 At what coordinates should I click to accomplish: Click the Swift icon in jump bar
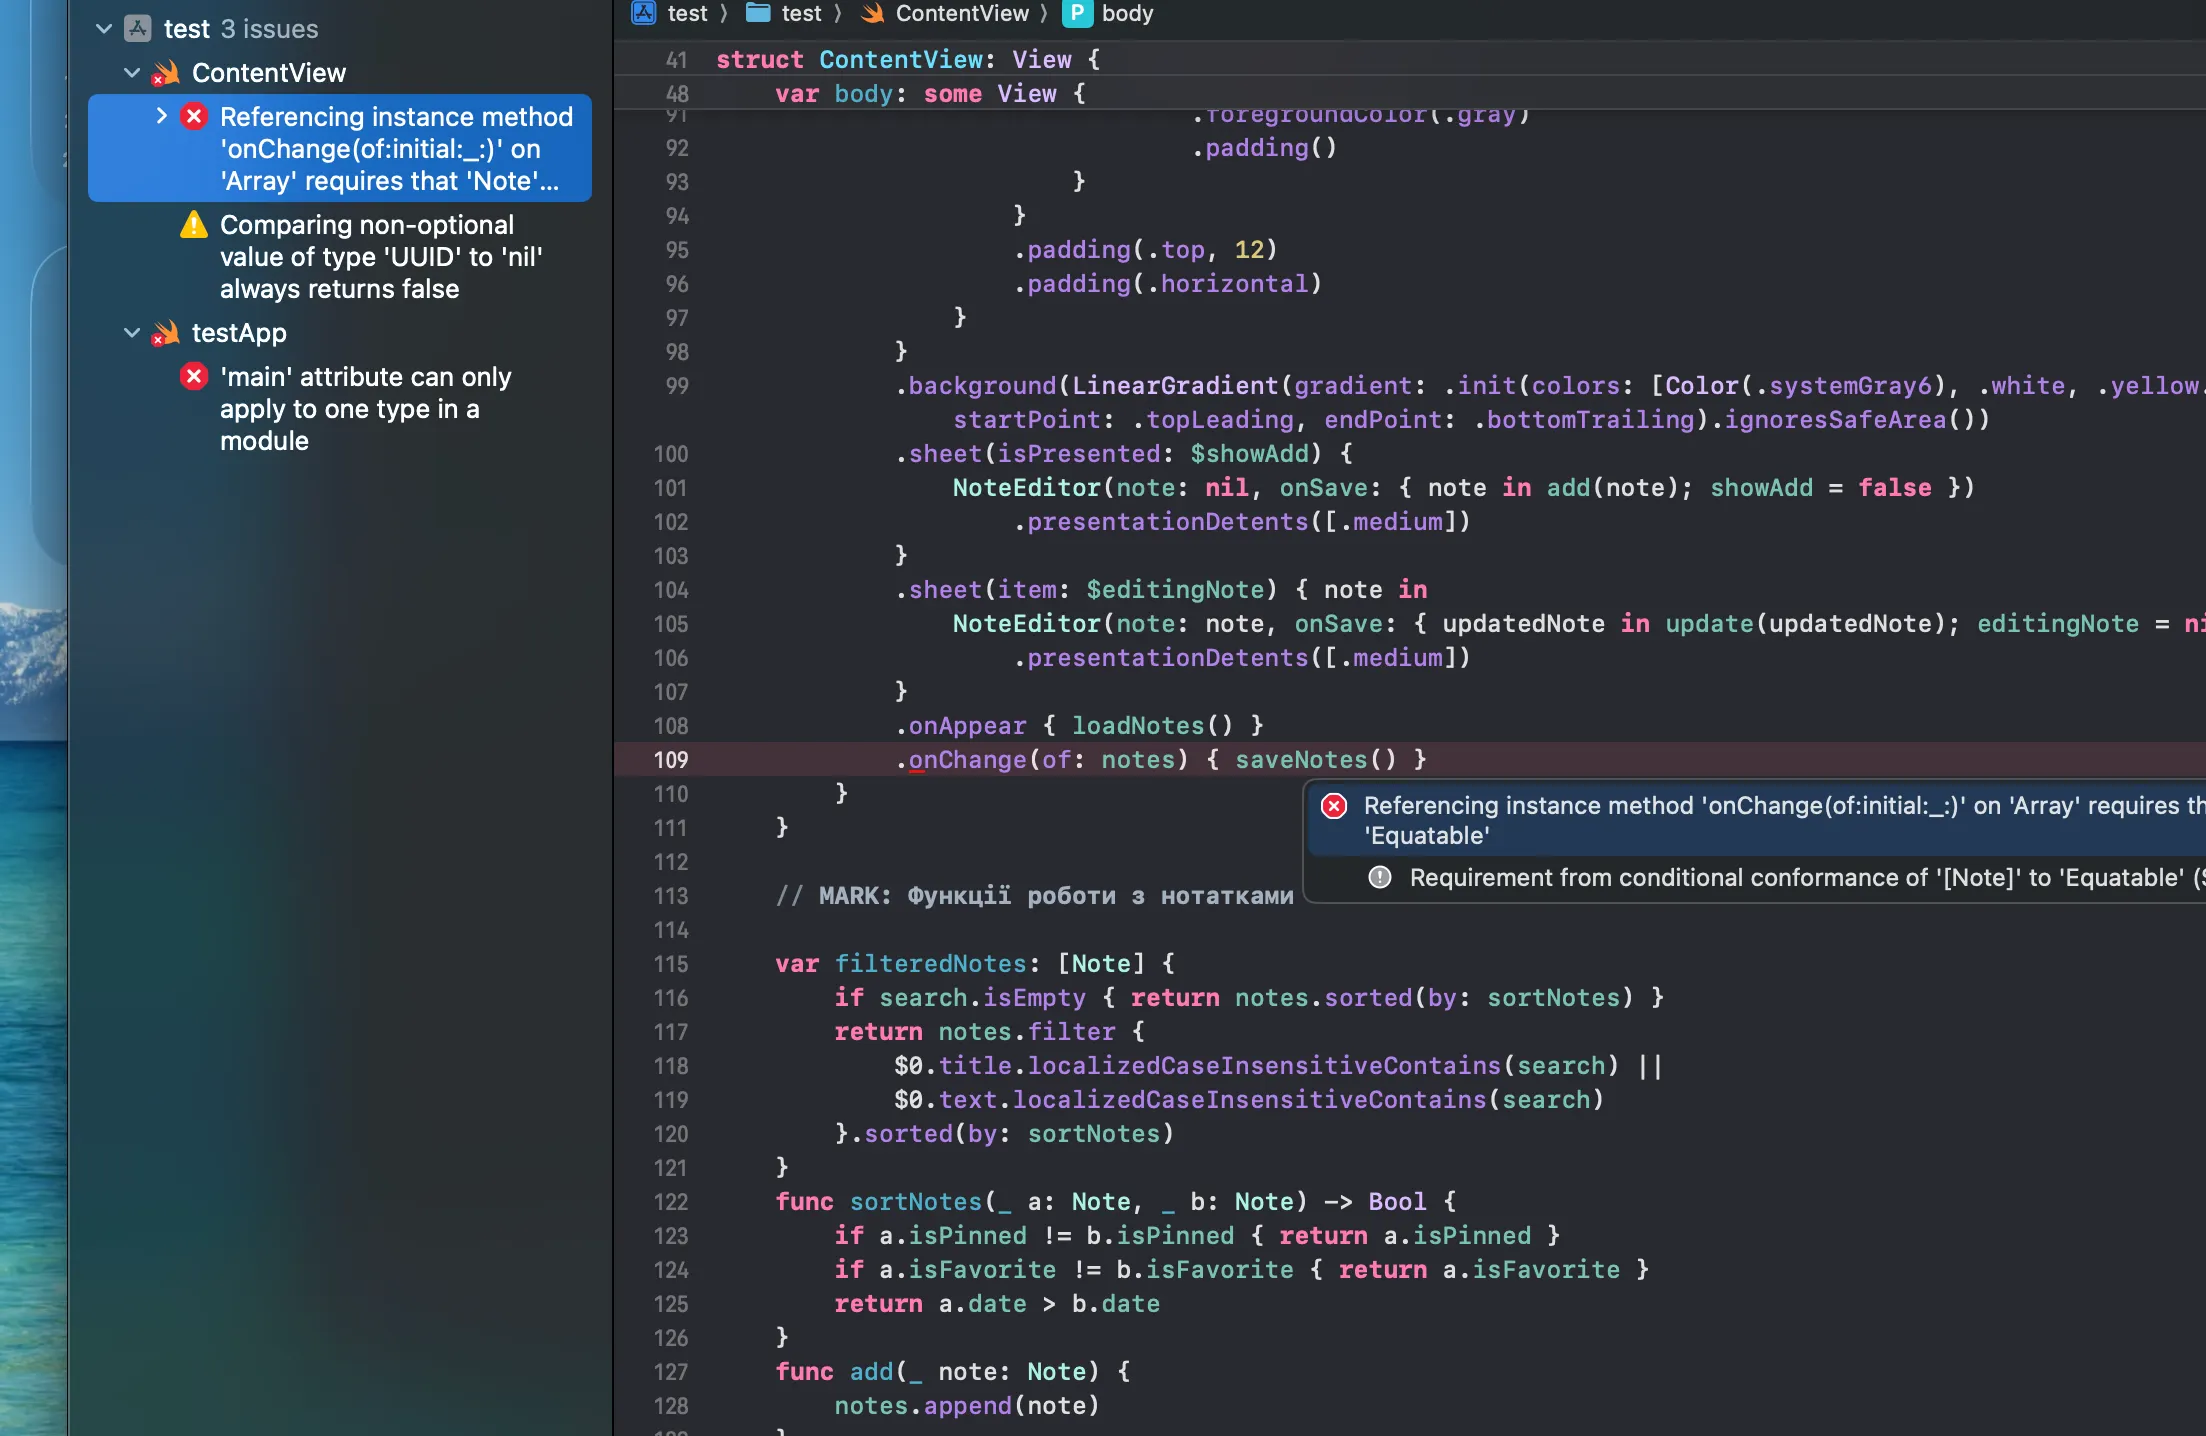coord(872,13)
